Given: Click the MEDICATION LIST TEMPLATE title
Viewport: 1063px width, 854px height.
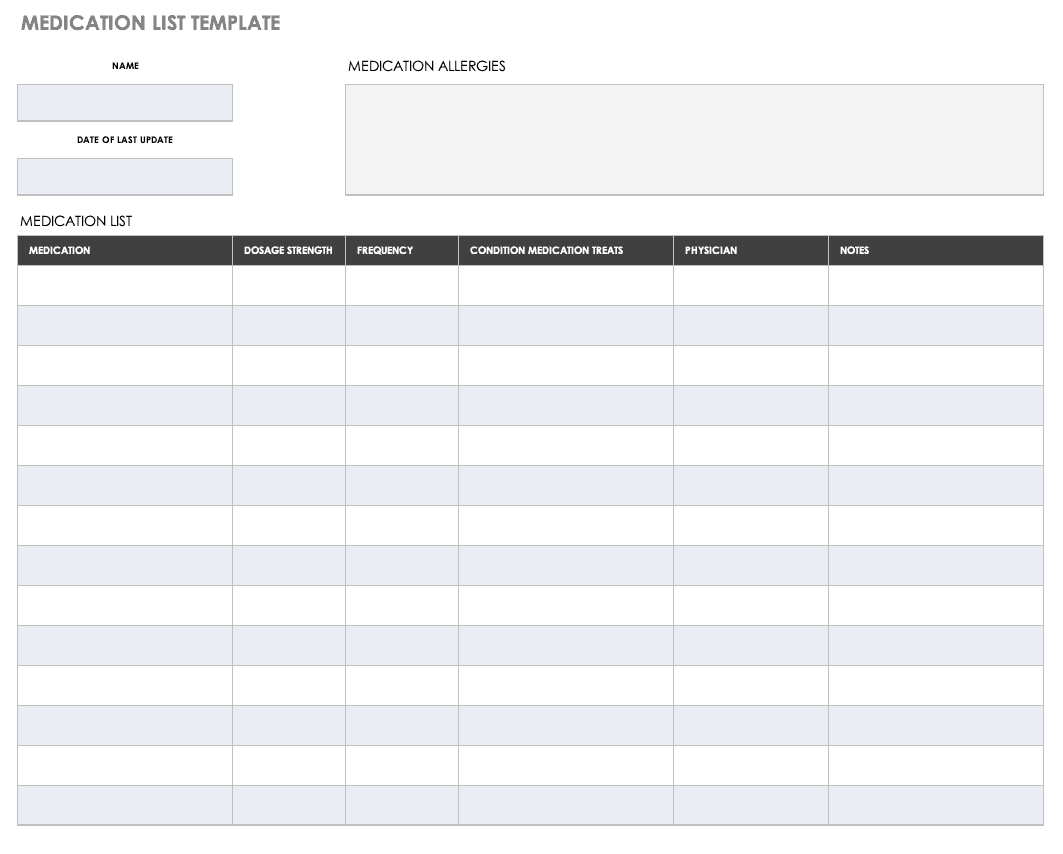Looking at the screenshot, I should 150,22.
